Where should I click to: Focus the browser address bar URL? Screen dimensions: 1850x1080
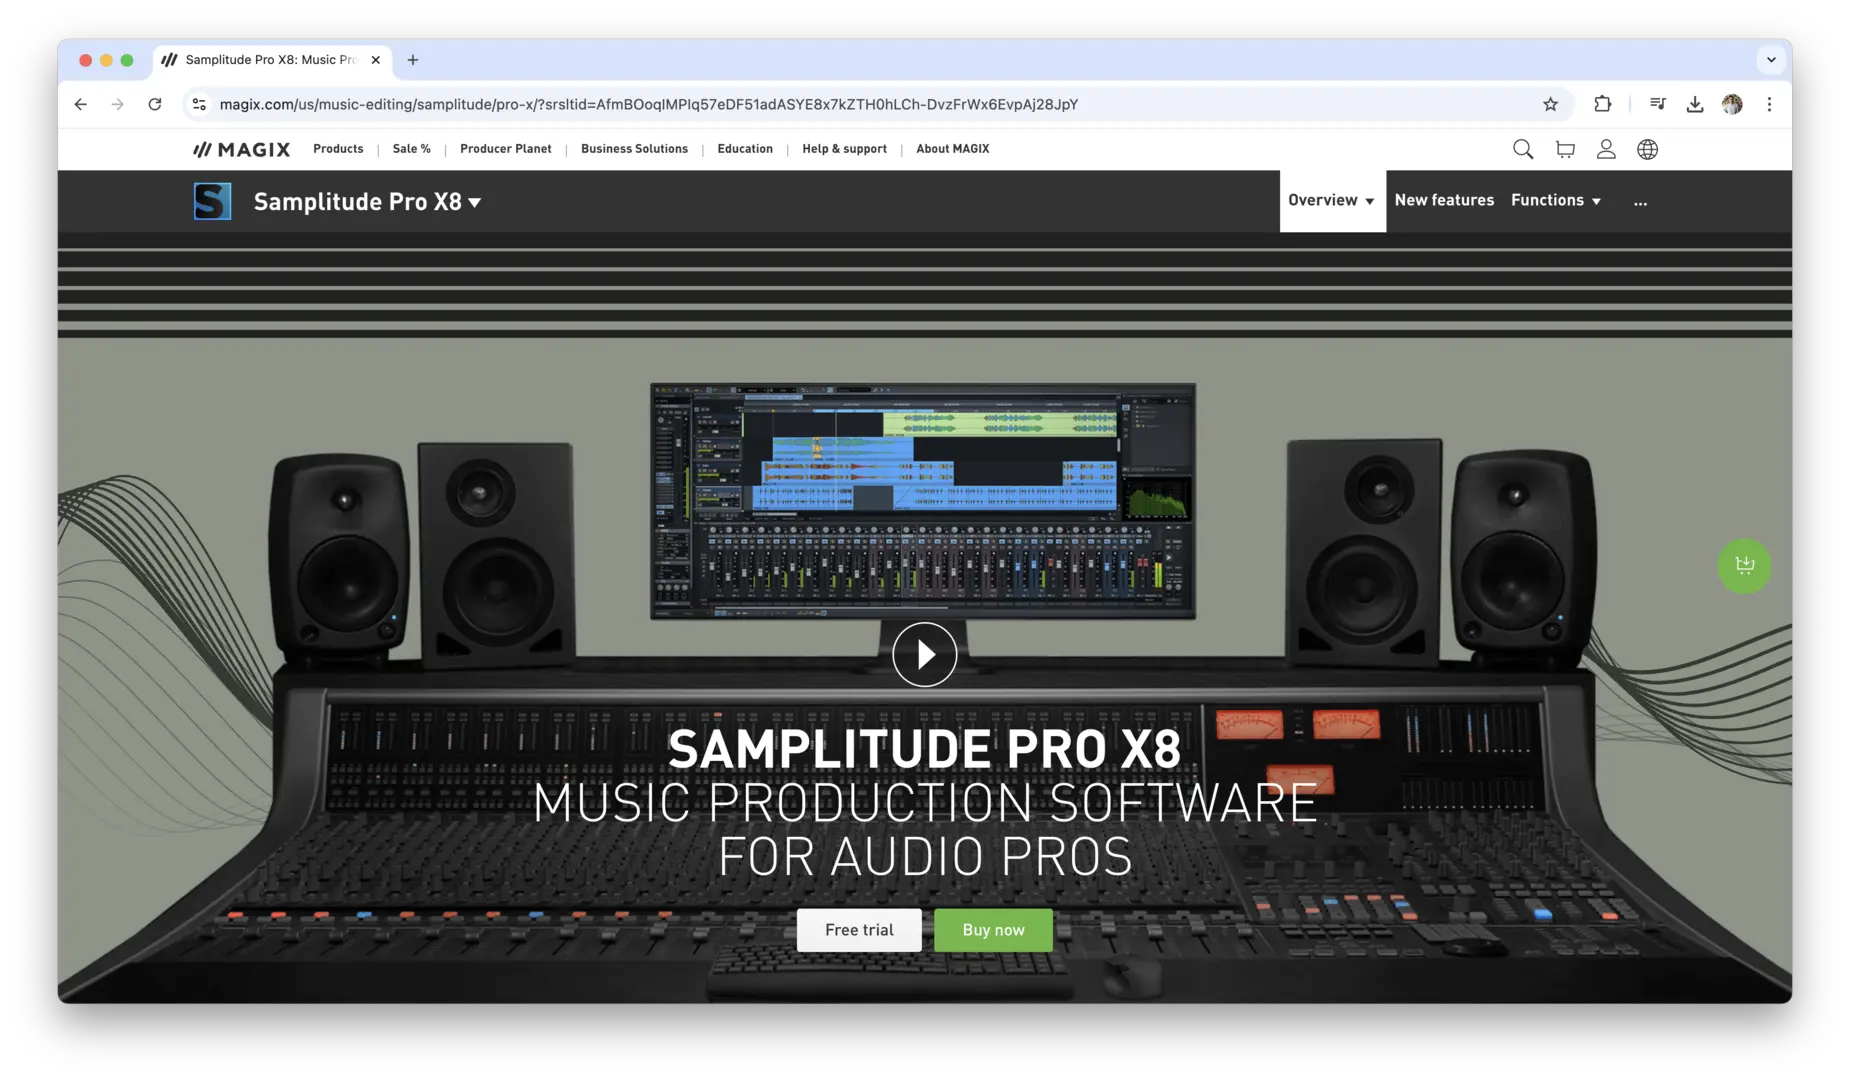[x=648, y=104]
